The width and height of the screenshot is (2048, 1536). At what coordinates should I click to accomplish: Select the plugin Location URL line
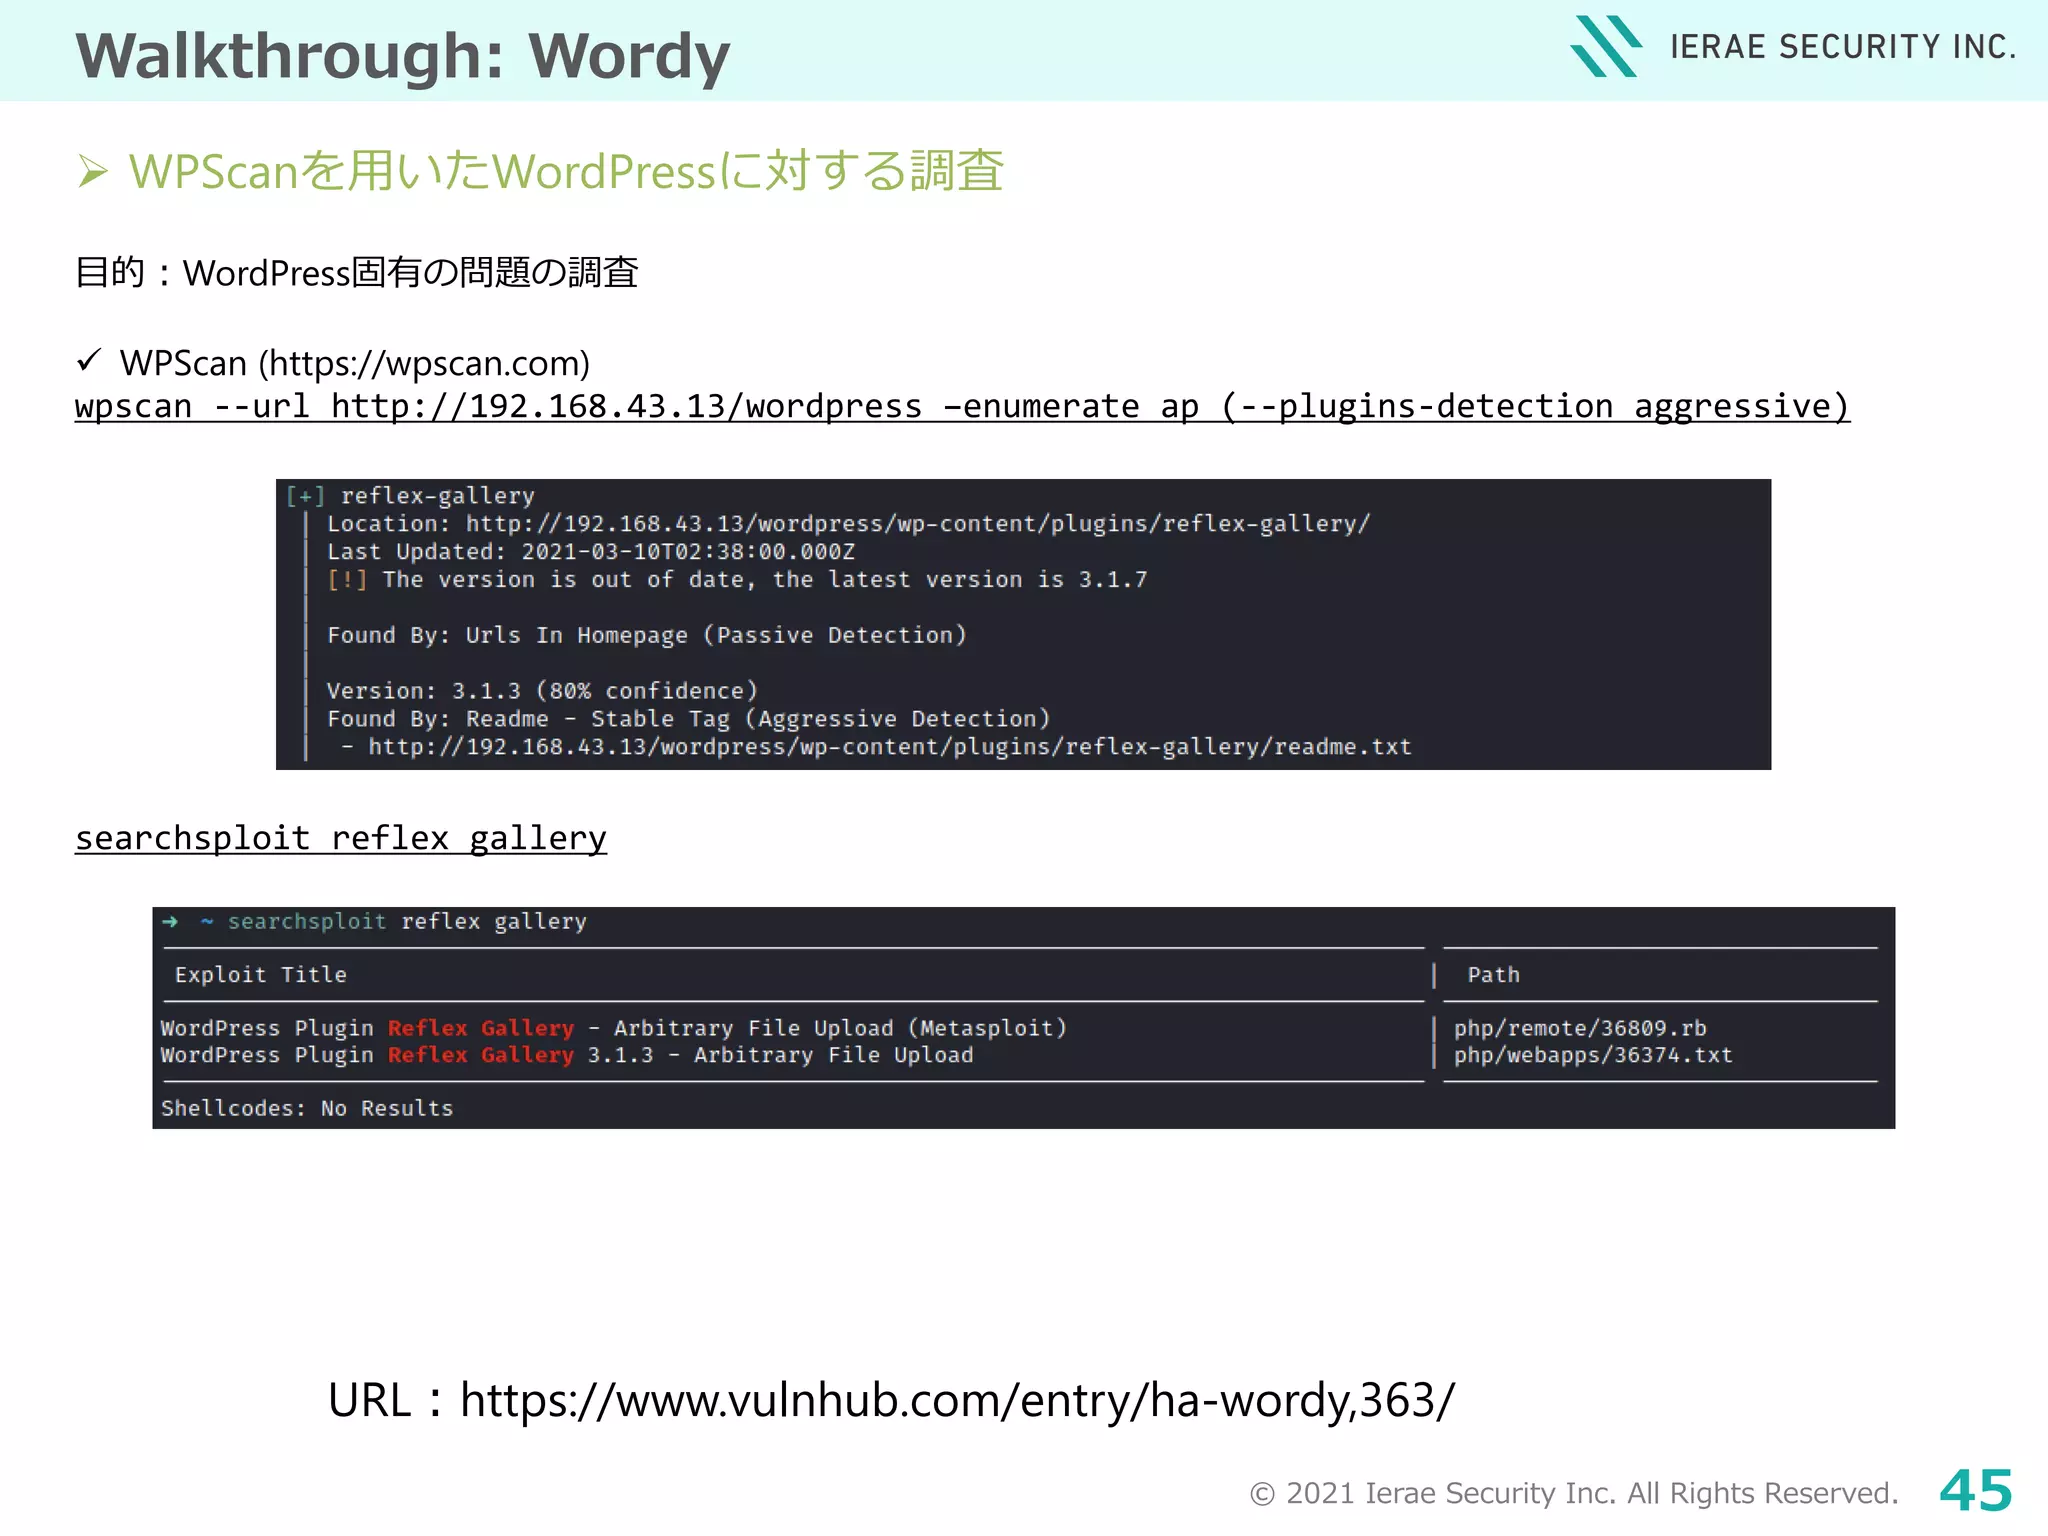click(x=848, y=524)
